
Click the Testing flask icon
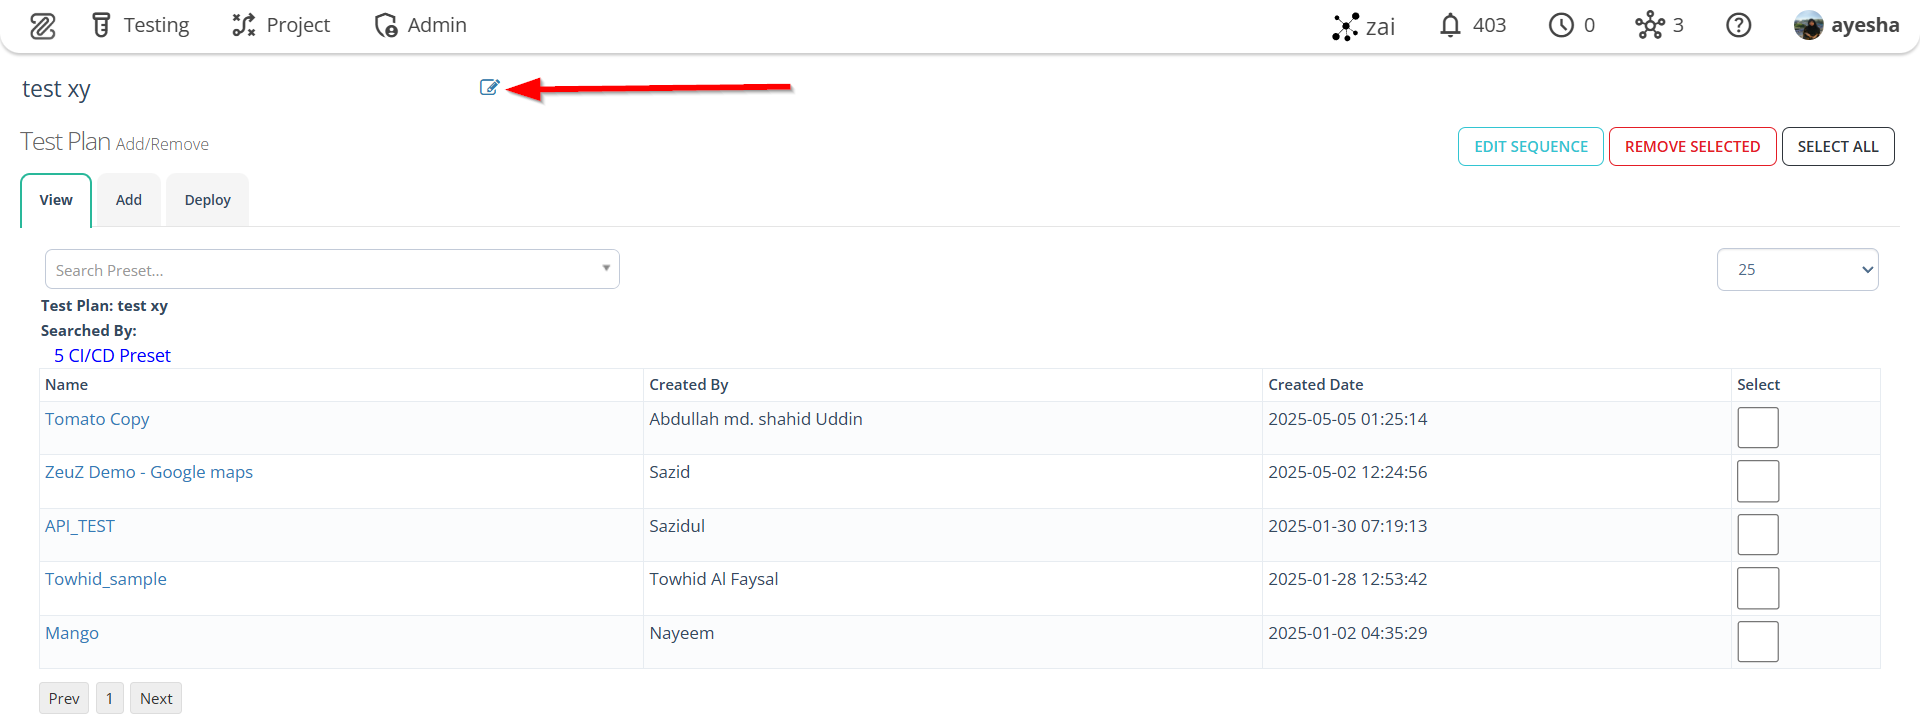tap(101, 25)
